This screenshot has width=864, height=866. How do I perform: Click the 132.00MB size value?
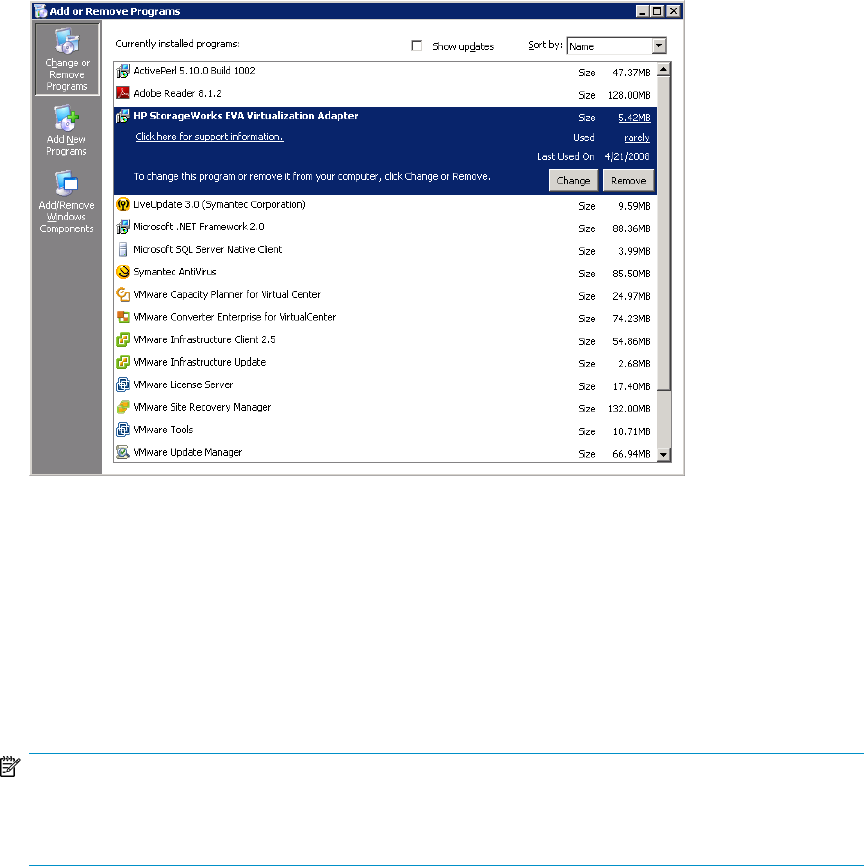click(629, 409)
